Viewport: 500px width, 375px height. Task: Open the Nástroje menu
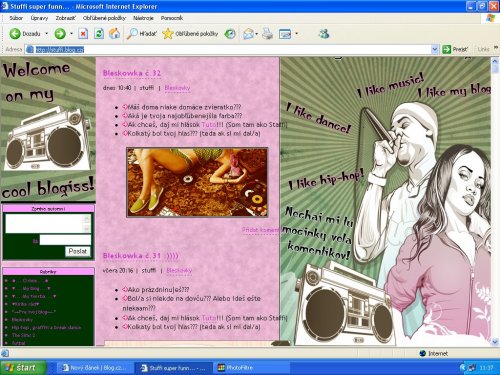pyautogui.click(x=143, y=18)
